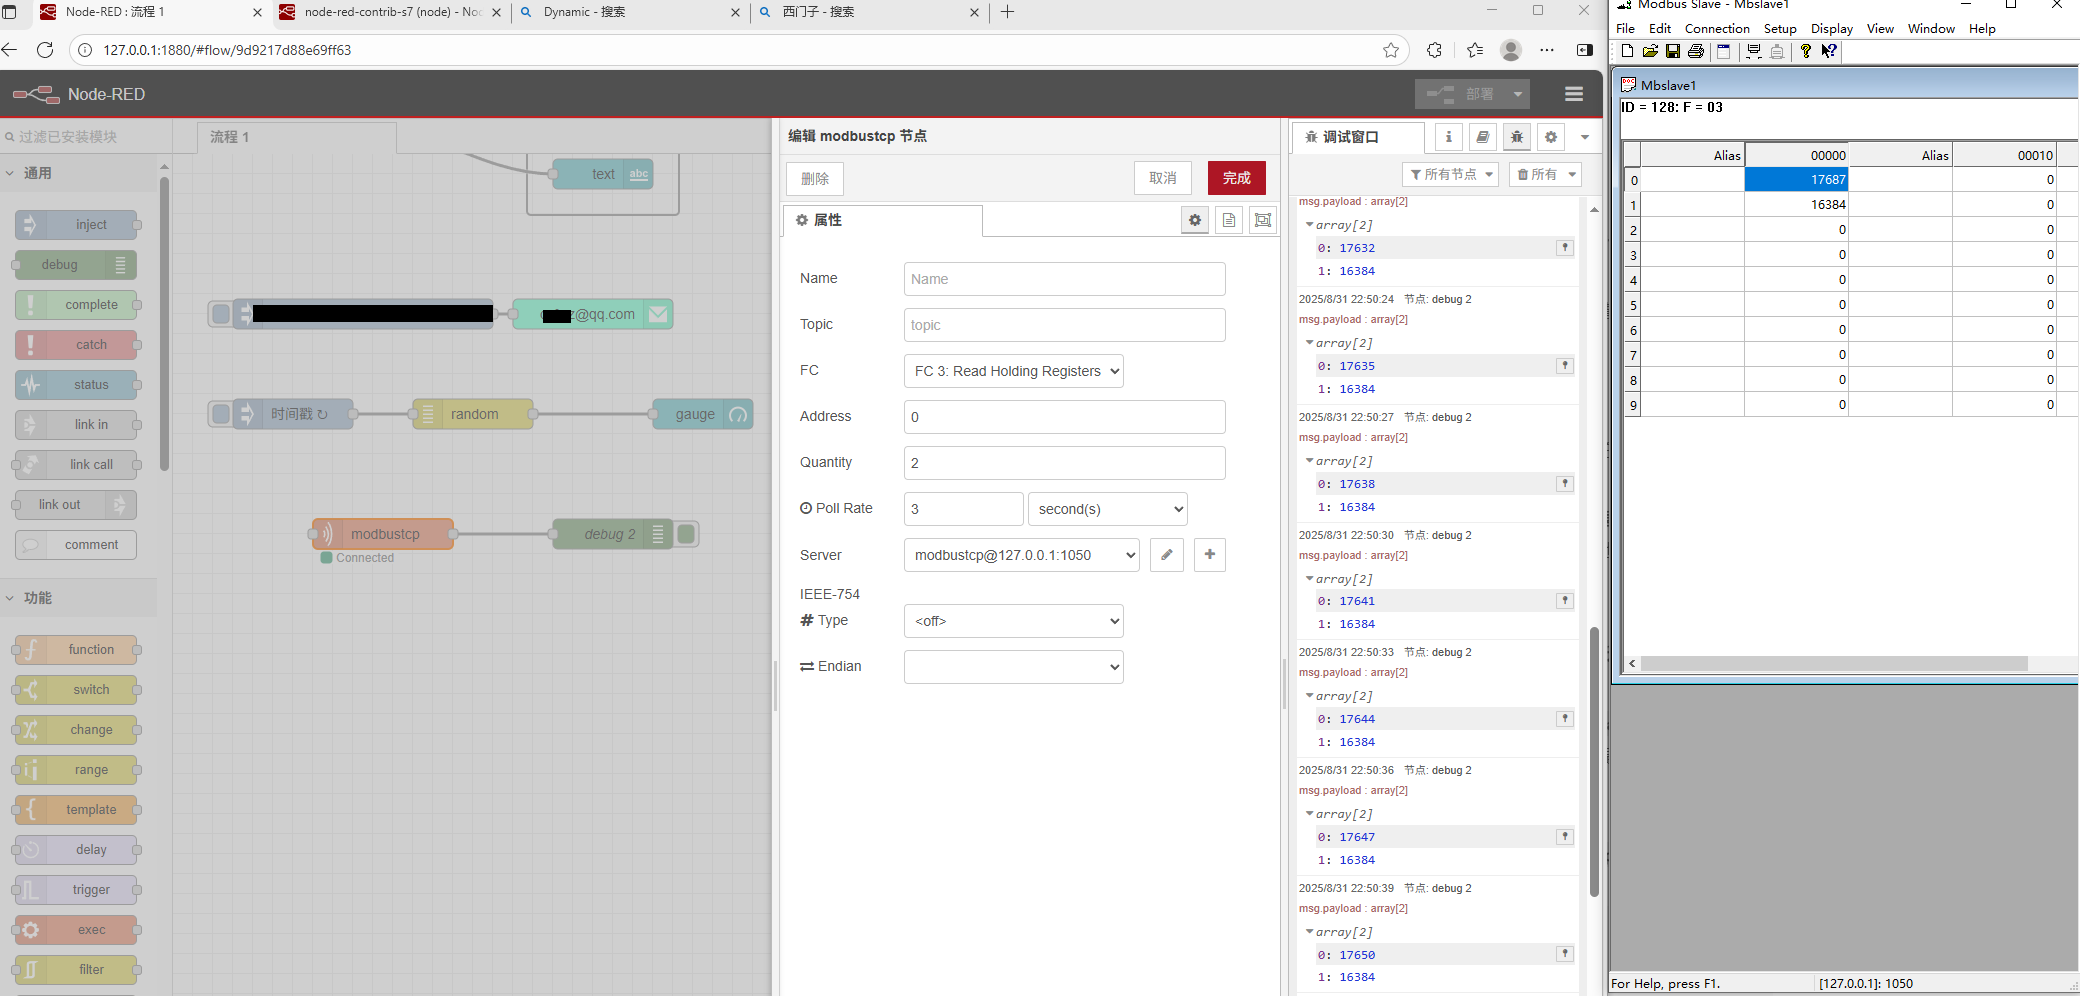
Task: Open sidebar tab list dropdown arrow
Action: pyautogui.click(x=1585, y=137)
